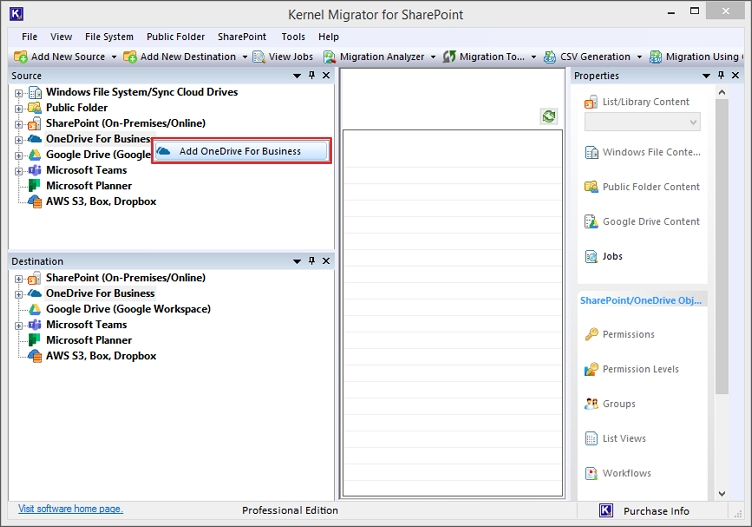Click the SharePoint icon in the Source tree
Viewport: 752px width, 527px height.
pos(35,123)
